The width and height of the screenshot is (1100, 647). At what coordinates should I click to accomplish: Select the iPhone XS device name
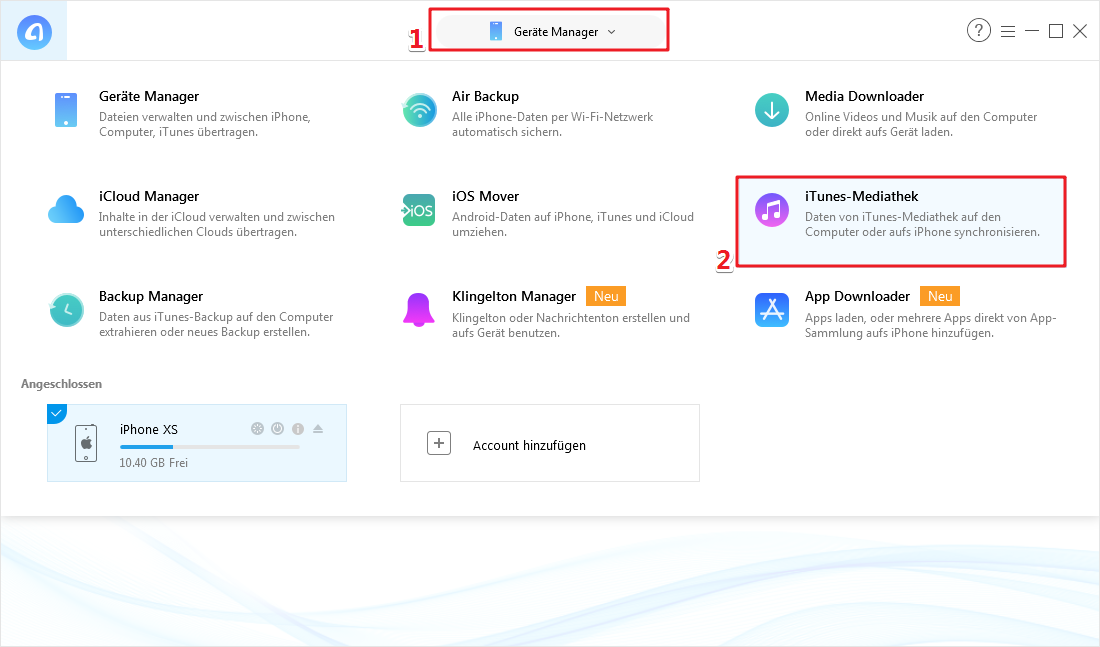click(x=149, y=429)
